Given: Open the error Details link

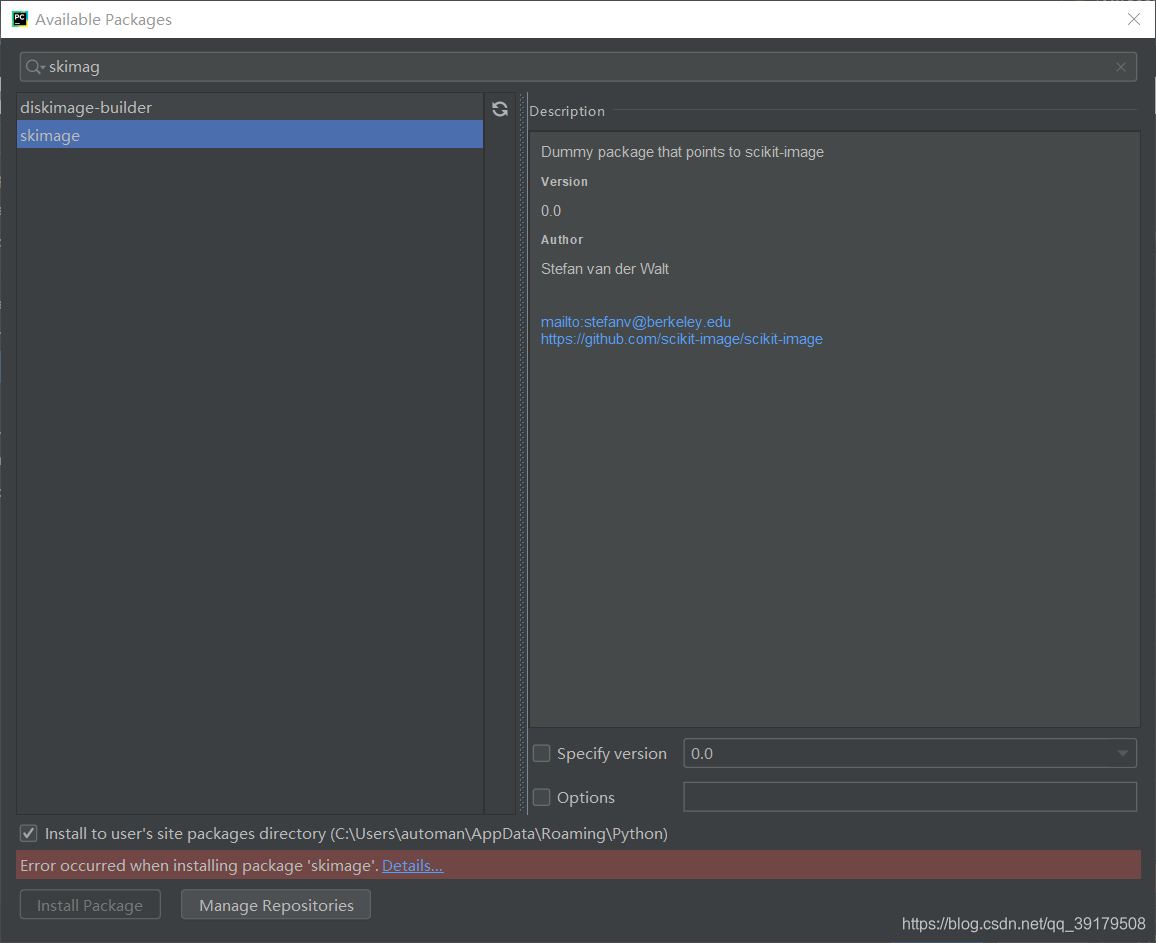Looking at the screenshot, I should click(413, 866).
